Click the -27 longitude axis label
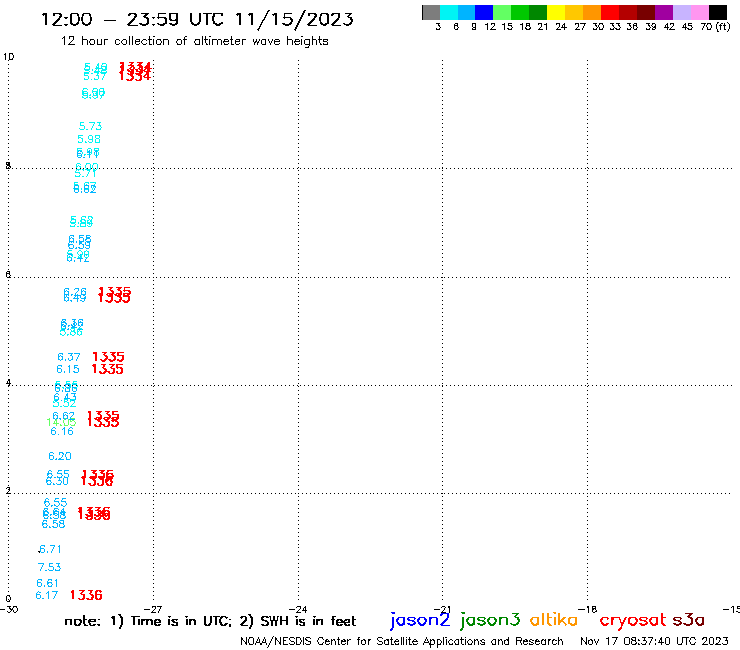Viewport: 740px width, 650px height. [153, 609]
